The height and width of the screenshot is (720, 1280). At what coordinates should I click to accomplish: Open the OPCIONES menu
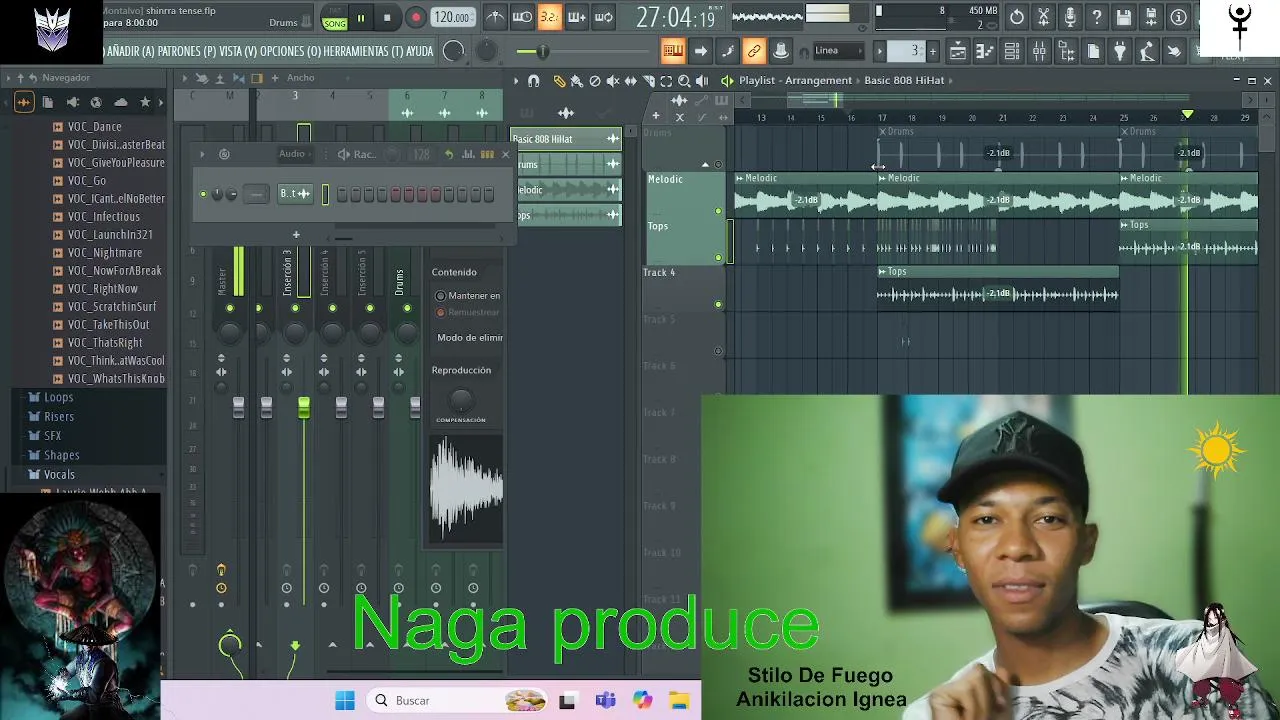point(290,51)
